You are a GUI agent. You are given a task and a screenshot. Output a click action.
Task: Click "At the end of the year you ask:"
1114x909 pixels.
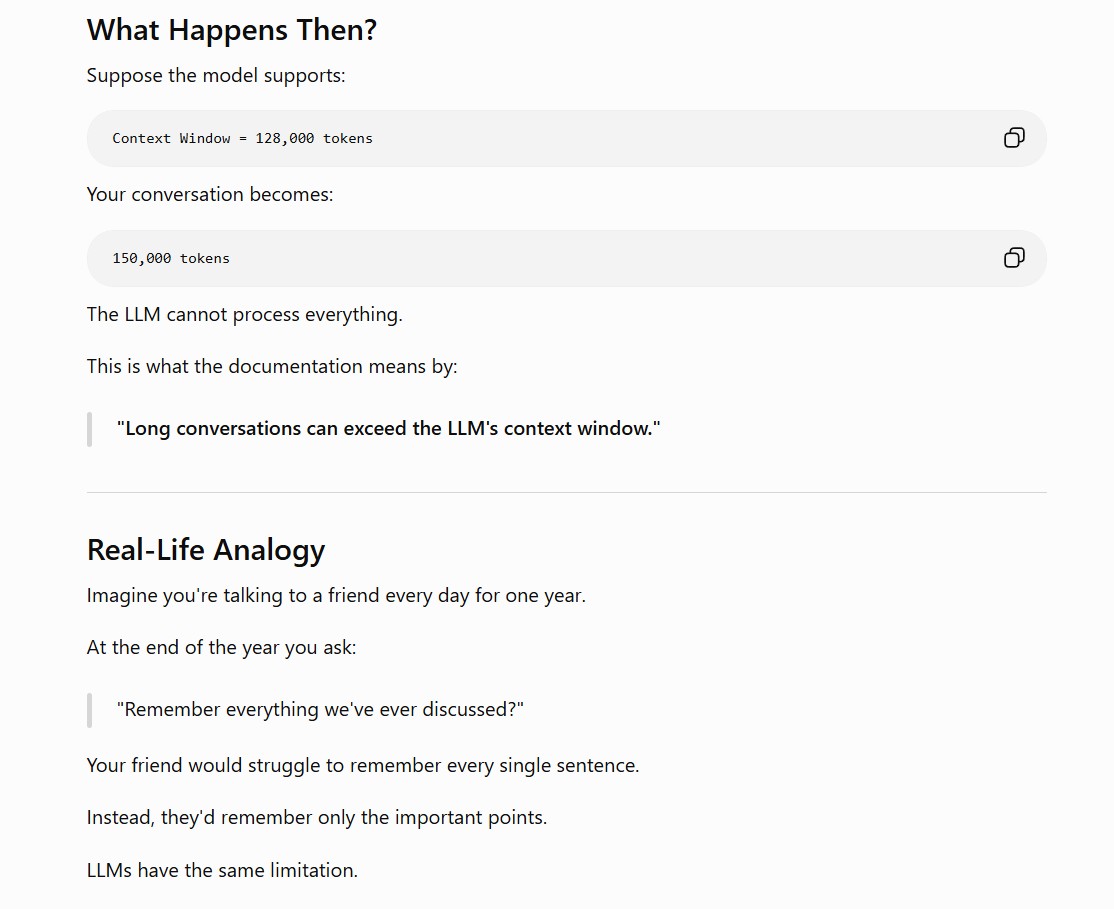tap(222, 647)
